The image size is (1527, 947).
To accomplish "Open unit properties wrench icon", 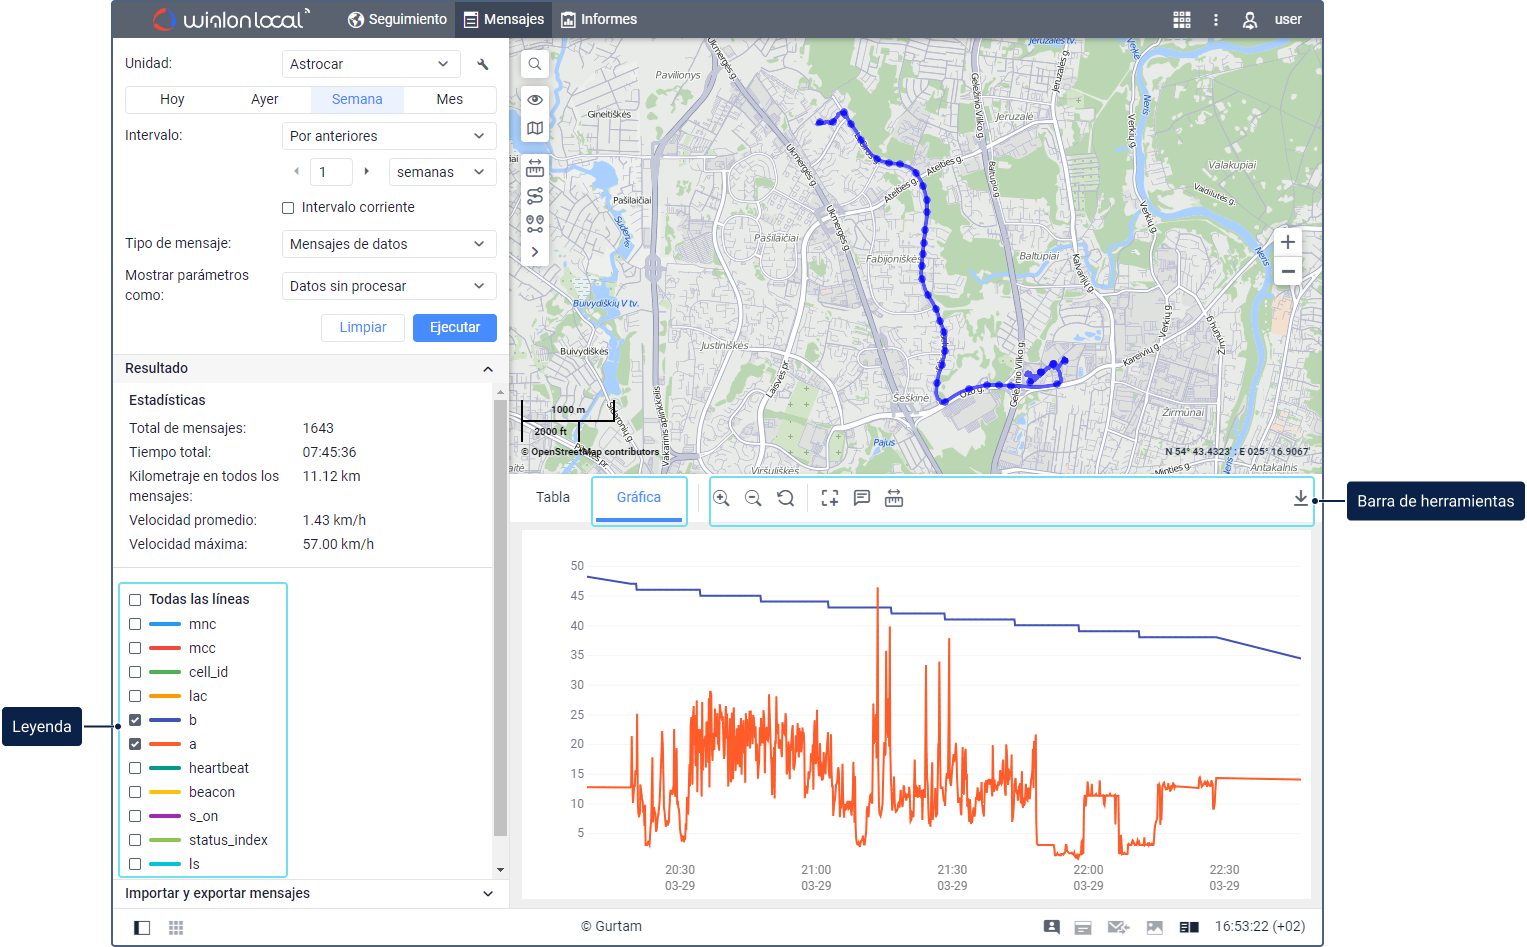I will tap(483, 64).
